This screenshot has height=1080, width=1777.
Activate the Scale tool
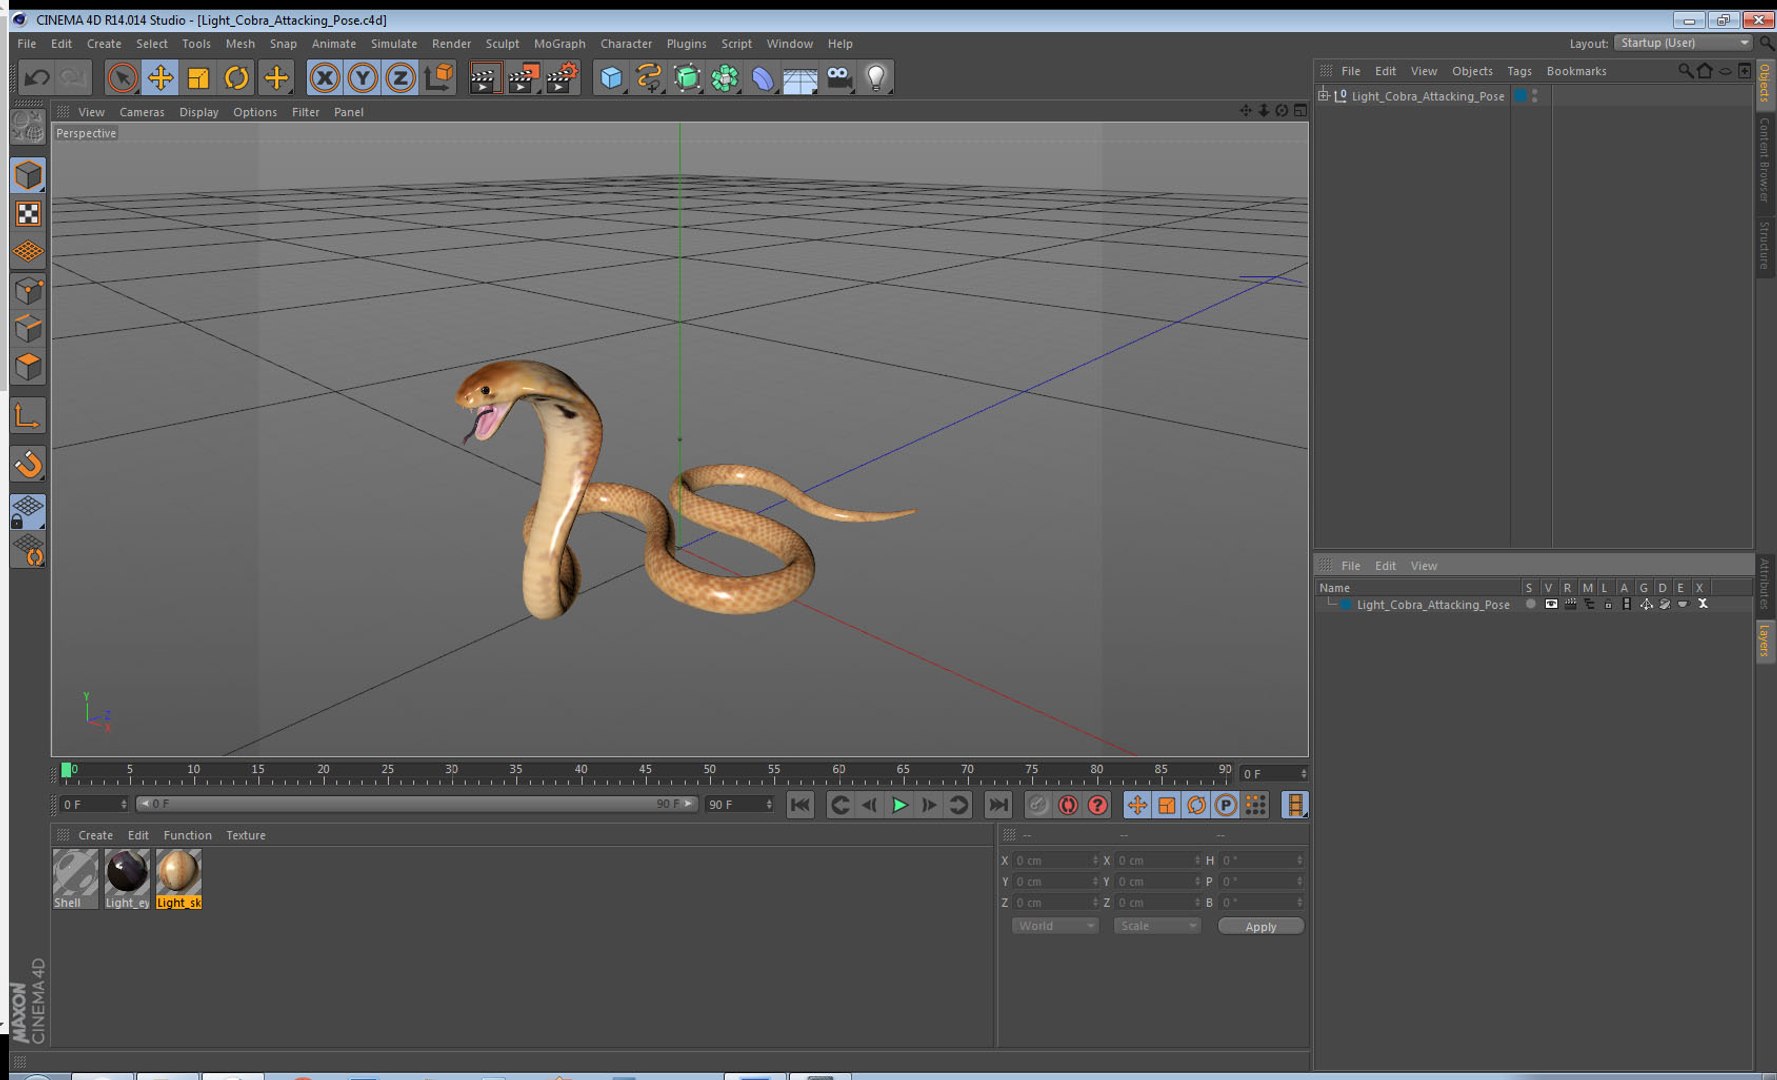coord(198,78)
